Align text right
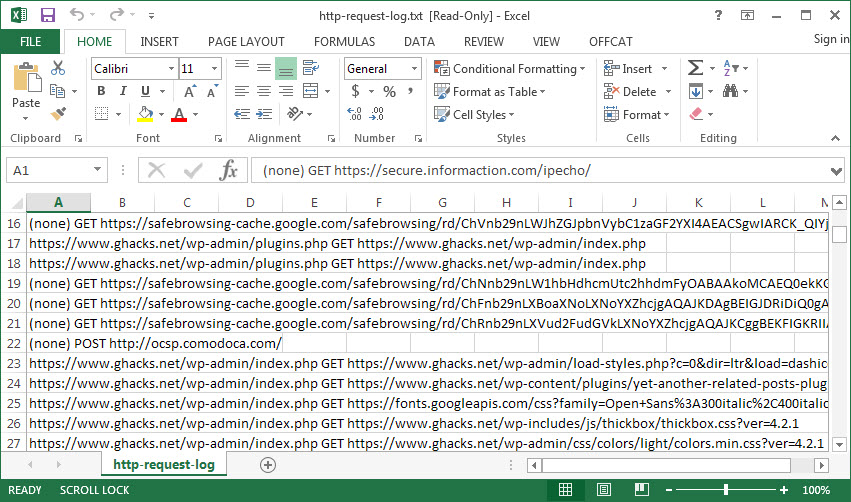Image resolution: width=851 pixels, height=502 pixels. pos(285,91)
